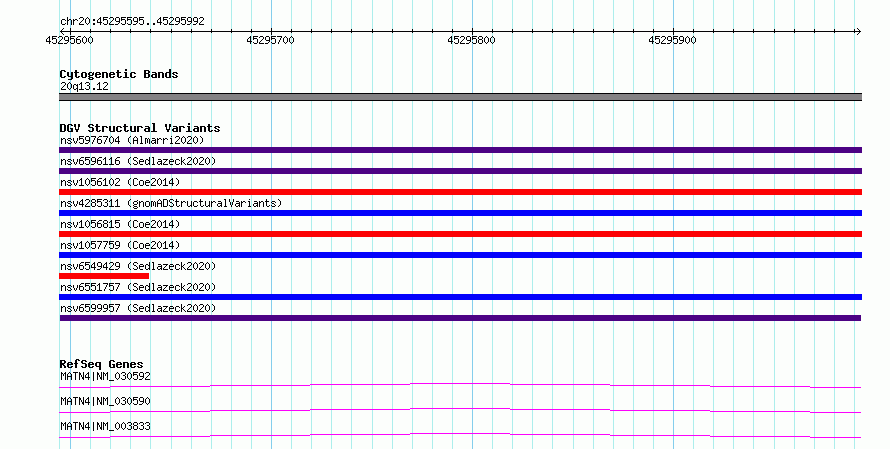Select the blue bar for nsv4285311
The height and width of the screenshot is (449, 890).
tap(460, 213)
